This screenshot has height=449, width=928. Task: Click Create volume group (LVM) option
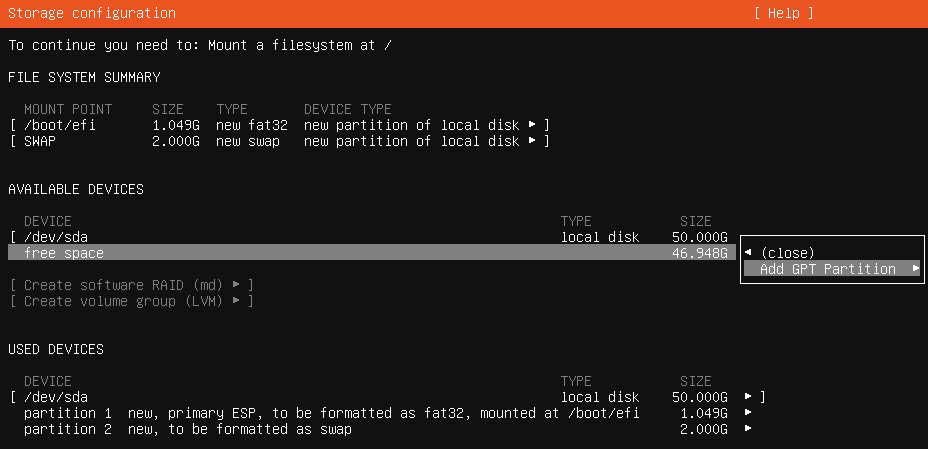coord(131,301)
